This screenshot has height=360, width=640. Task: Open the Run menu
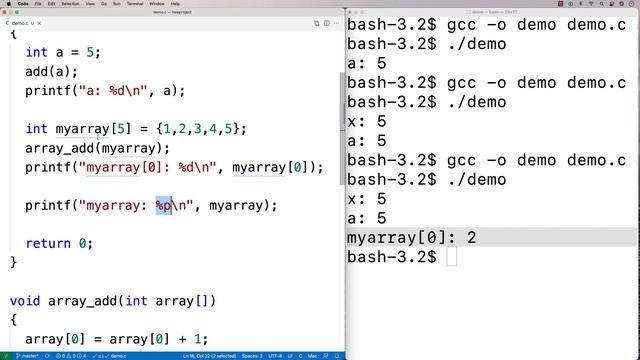(x=117, y=4)
